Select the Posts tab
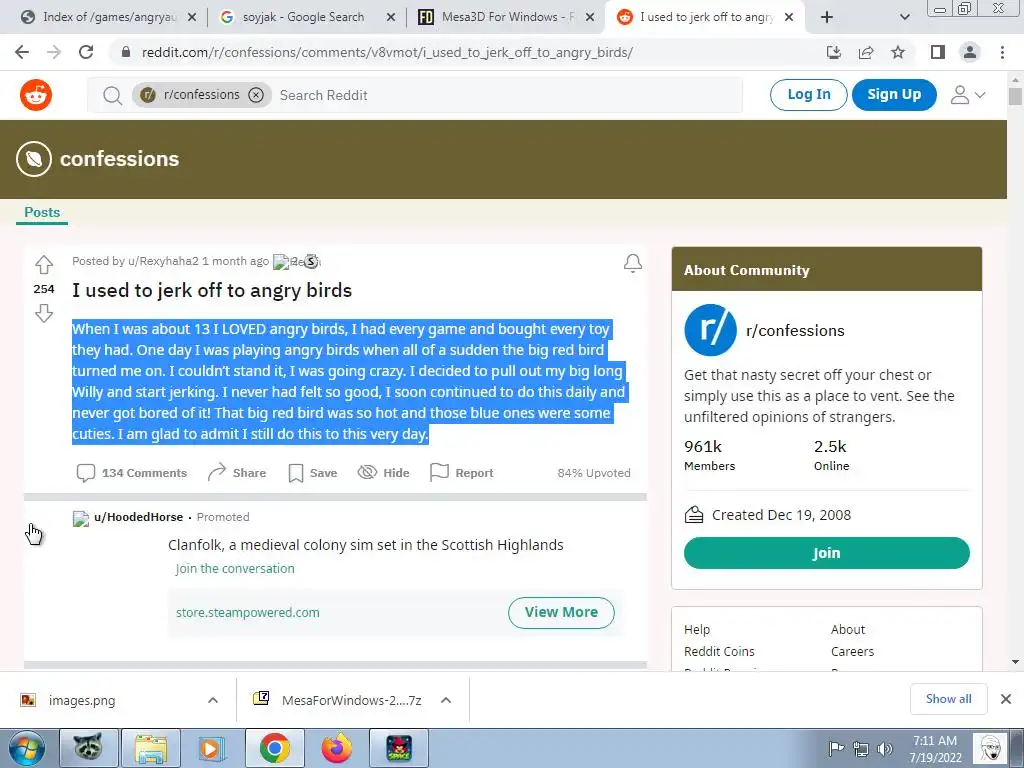1024x768 pixels. pos(42,212)
